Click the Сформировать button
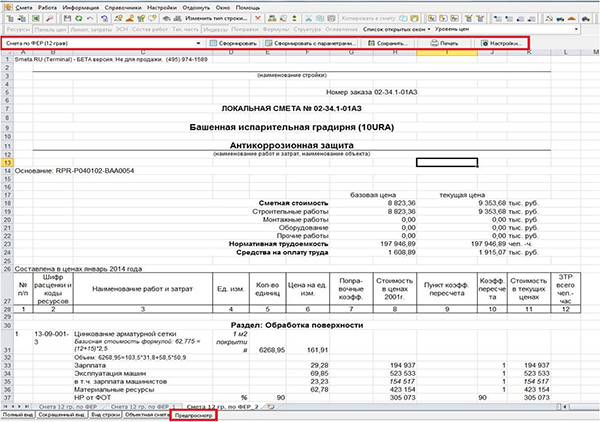Image resolution: width=600 pixels, height=422 pixels. click(233, 43)
